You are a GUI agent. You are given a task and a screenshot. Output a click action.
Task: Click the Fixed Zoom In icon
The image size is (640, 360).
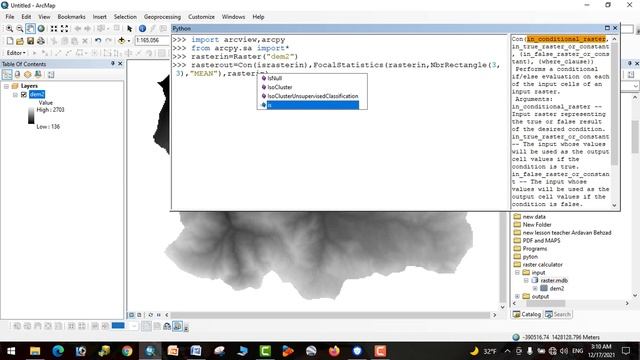tap(54, 29)
